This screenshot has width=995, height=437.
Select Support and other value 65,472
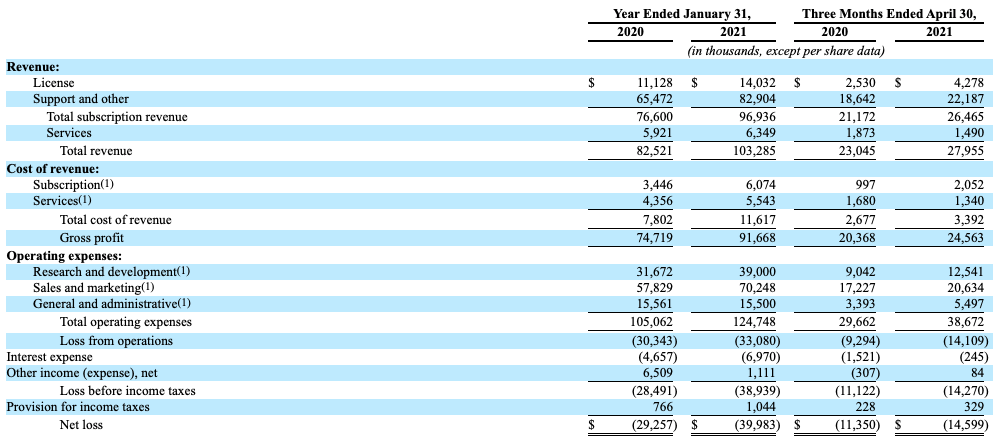tap(655, 99)
